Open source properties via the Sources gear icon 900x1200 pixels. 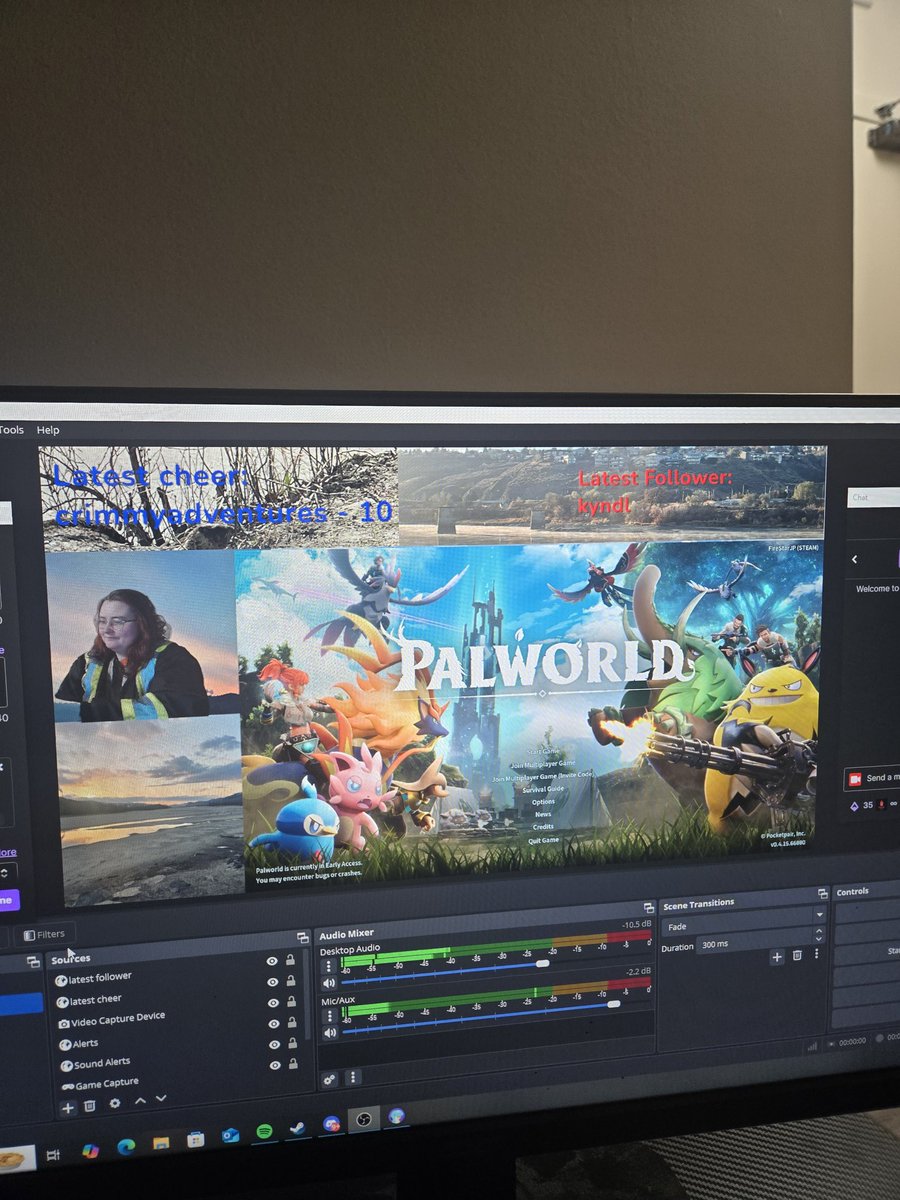[115, 1104]
